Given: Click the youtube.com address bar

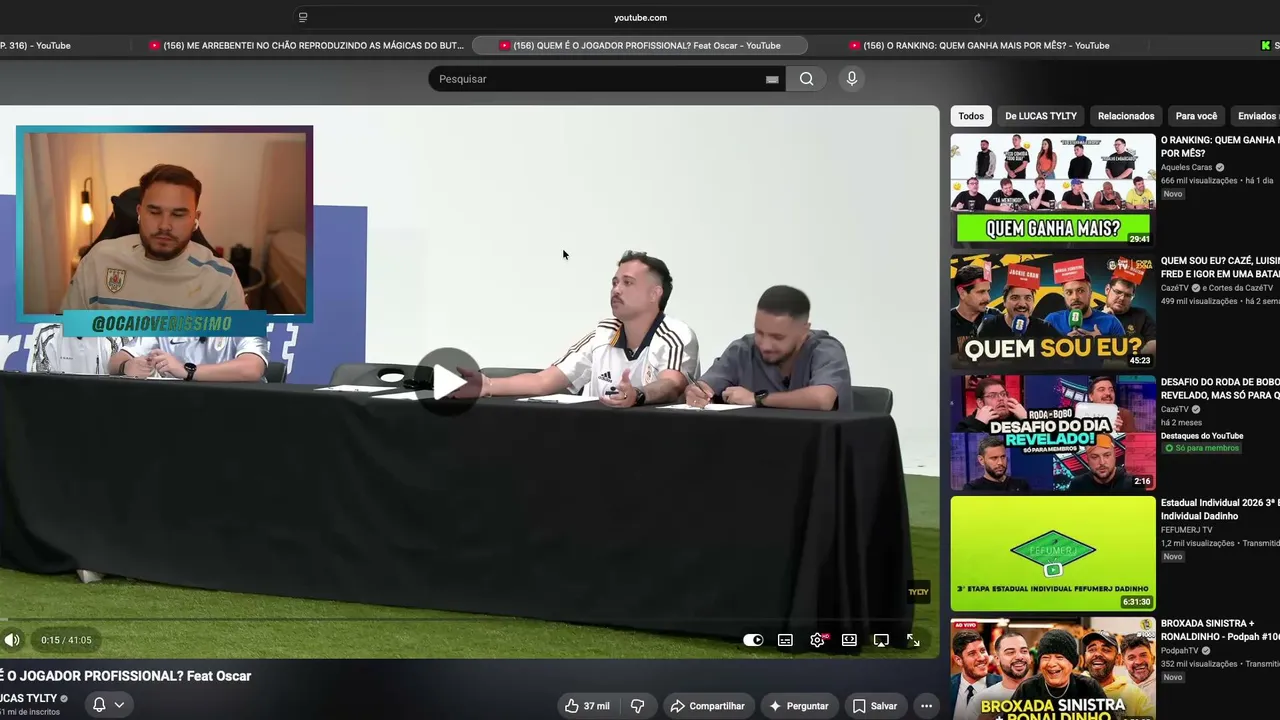Looking at the screenshot, I should 640,17.
